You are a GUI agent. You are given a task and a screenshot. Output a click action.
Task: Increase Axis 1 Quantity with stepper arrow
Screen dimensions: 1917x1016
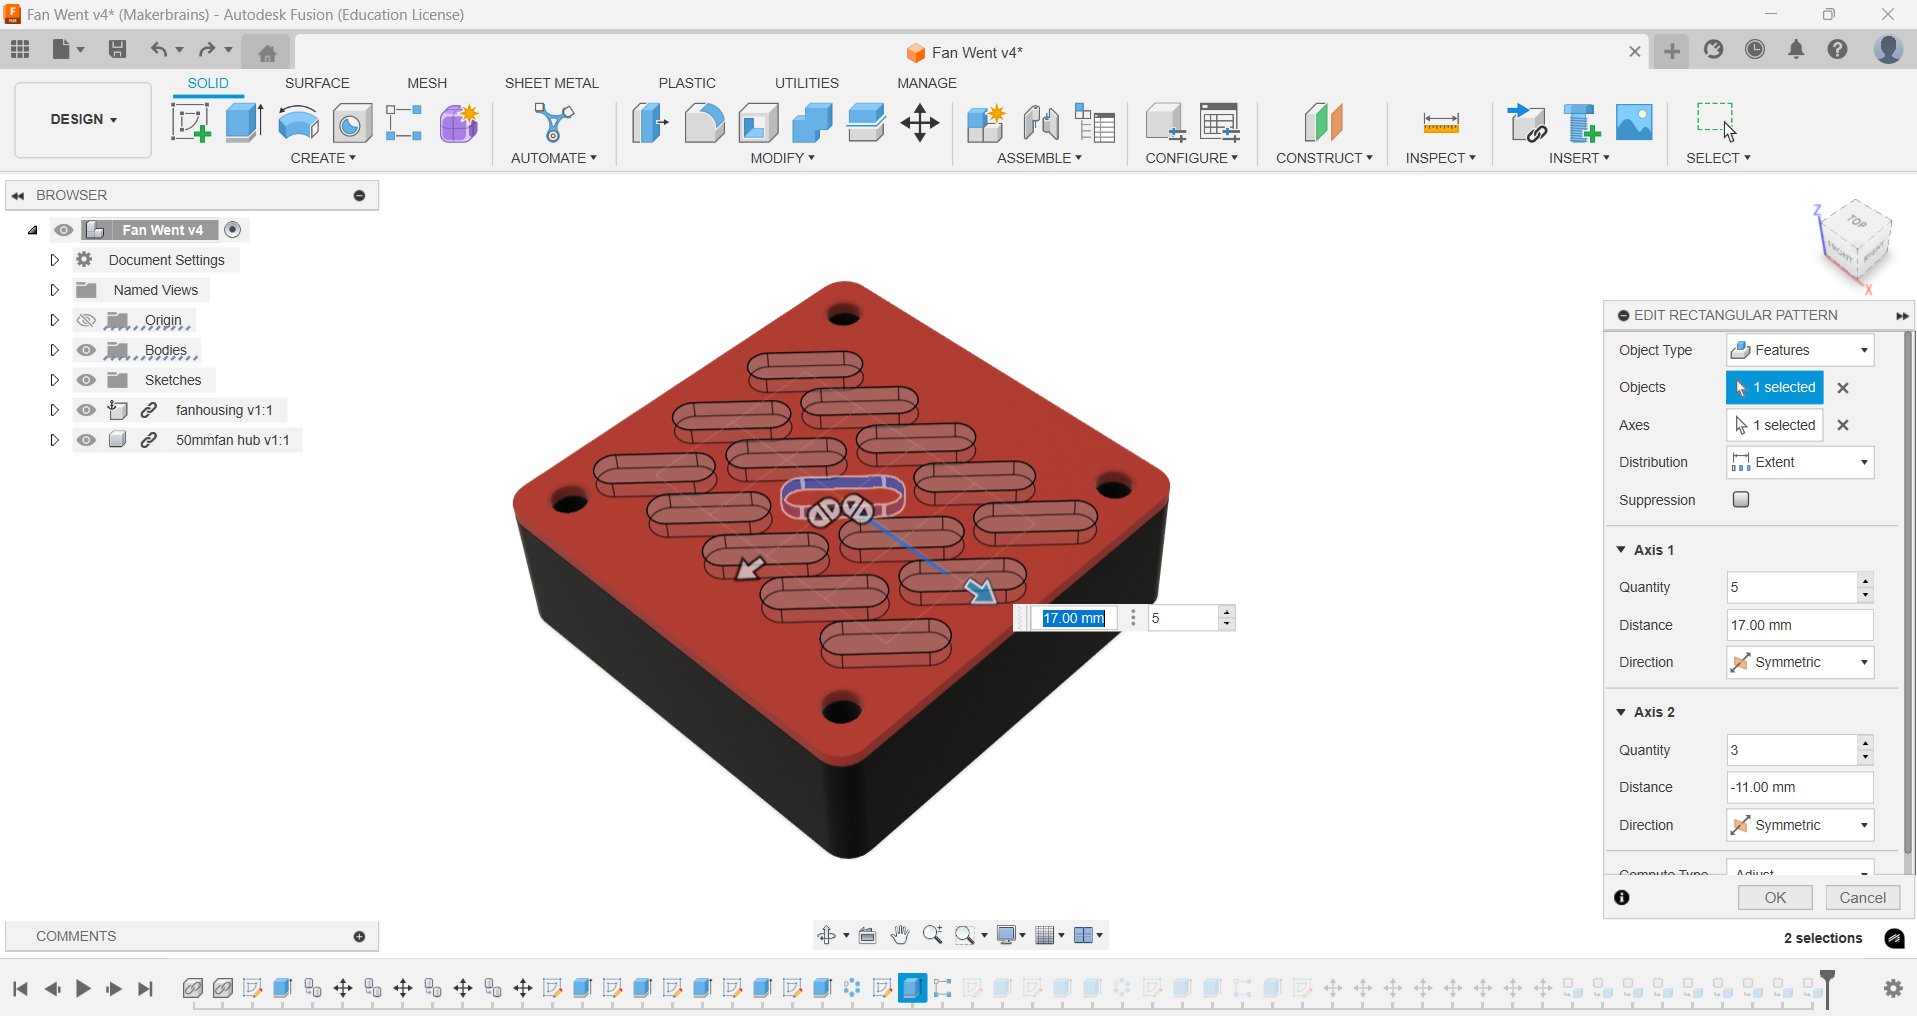point(1865,581)
